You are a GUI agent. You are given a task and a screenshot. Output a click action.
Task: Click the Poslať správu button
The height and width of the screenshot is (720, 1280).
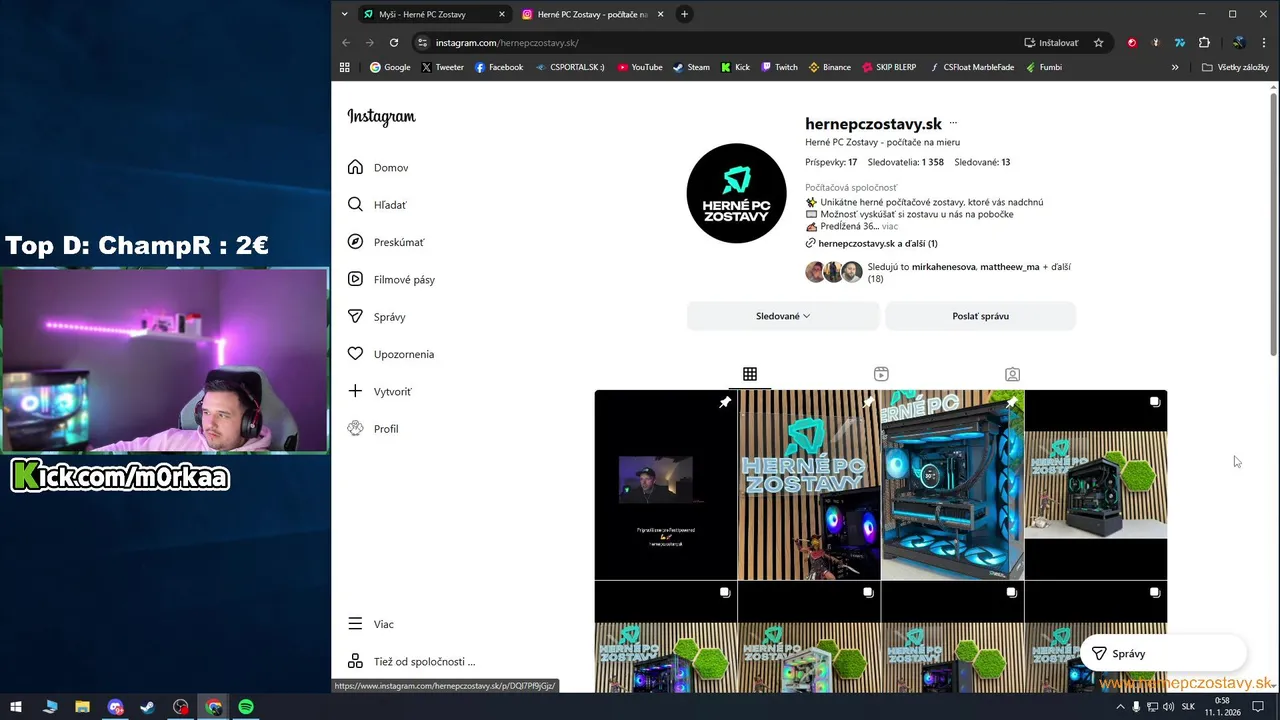point(980,316)
